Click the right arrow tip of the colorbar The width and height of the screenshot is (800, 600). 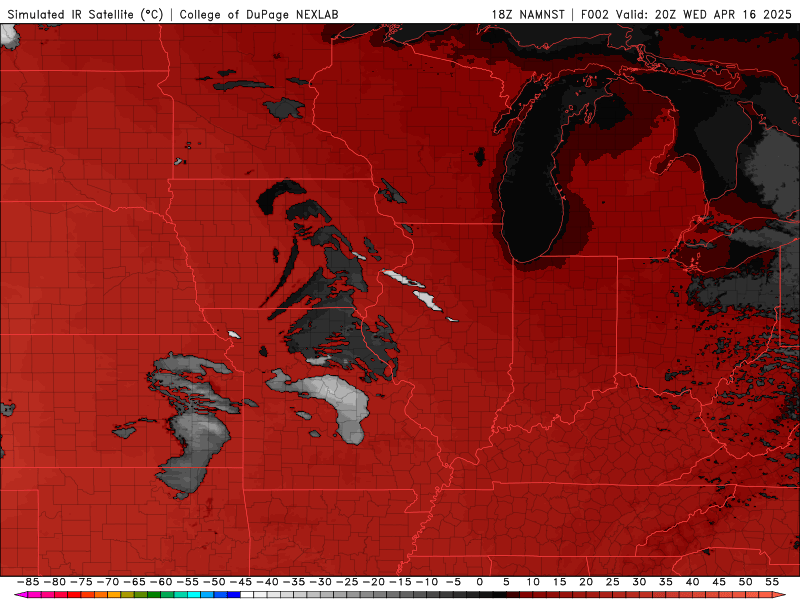(x=781, y=595)
